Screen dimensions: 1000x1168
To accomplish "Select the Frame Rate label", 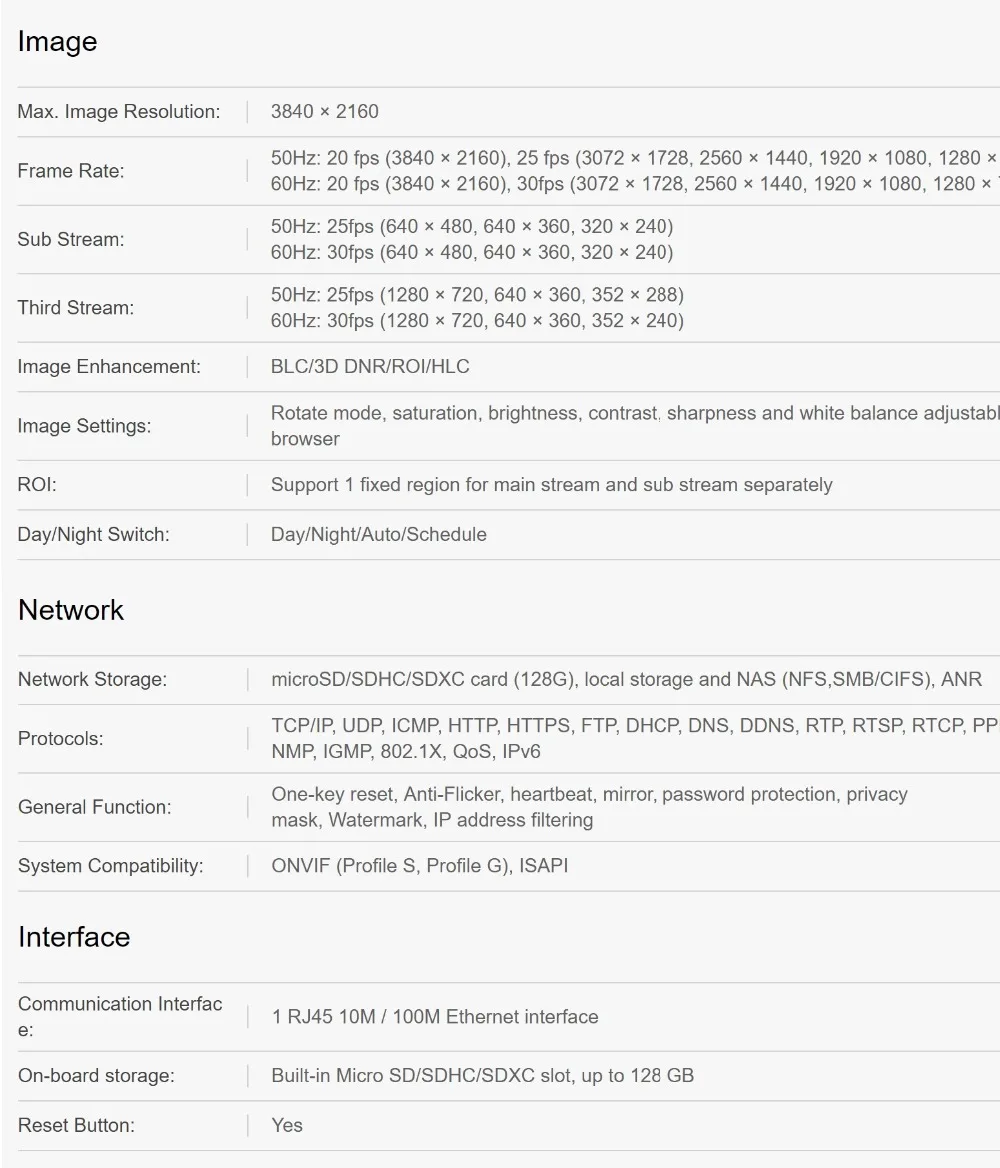I will coord(71,171).
